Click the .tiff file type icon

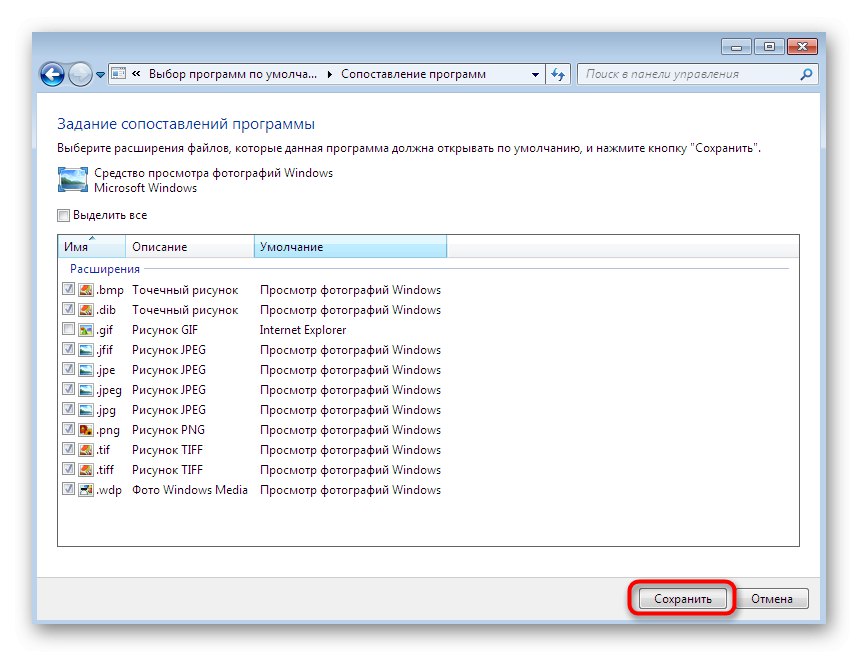86,470
